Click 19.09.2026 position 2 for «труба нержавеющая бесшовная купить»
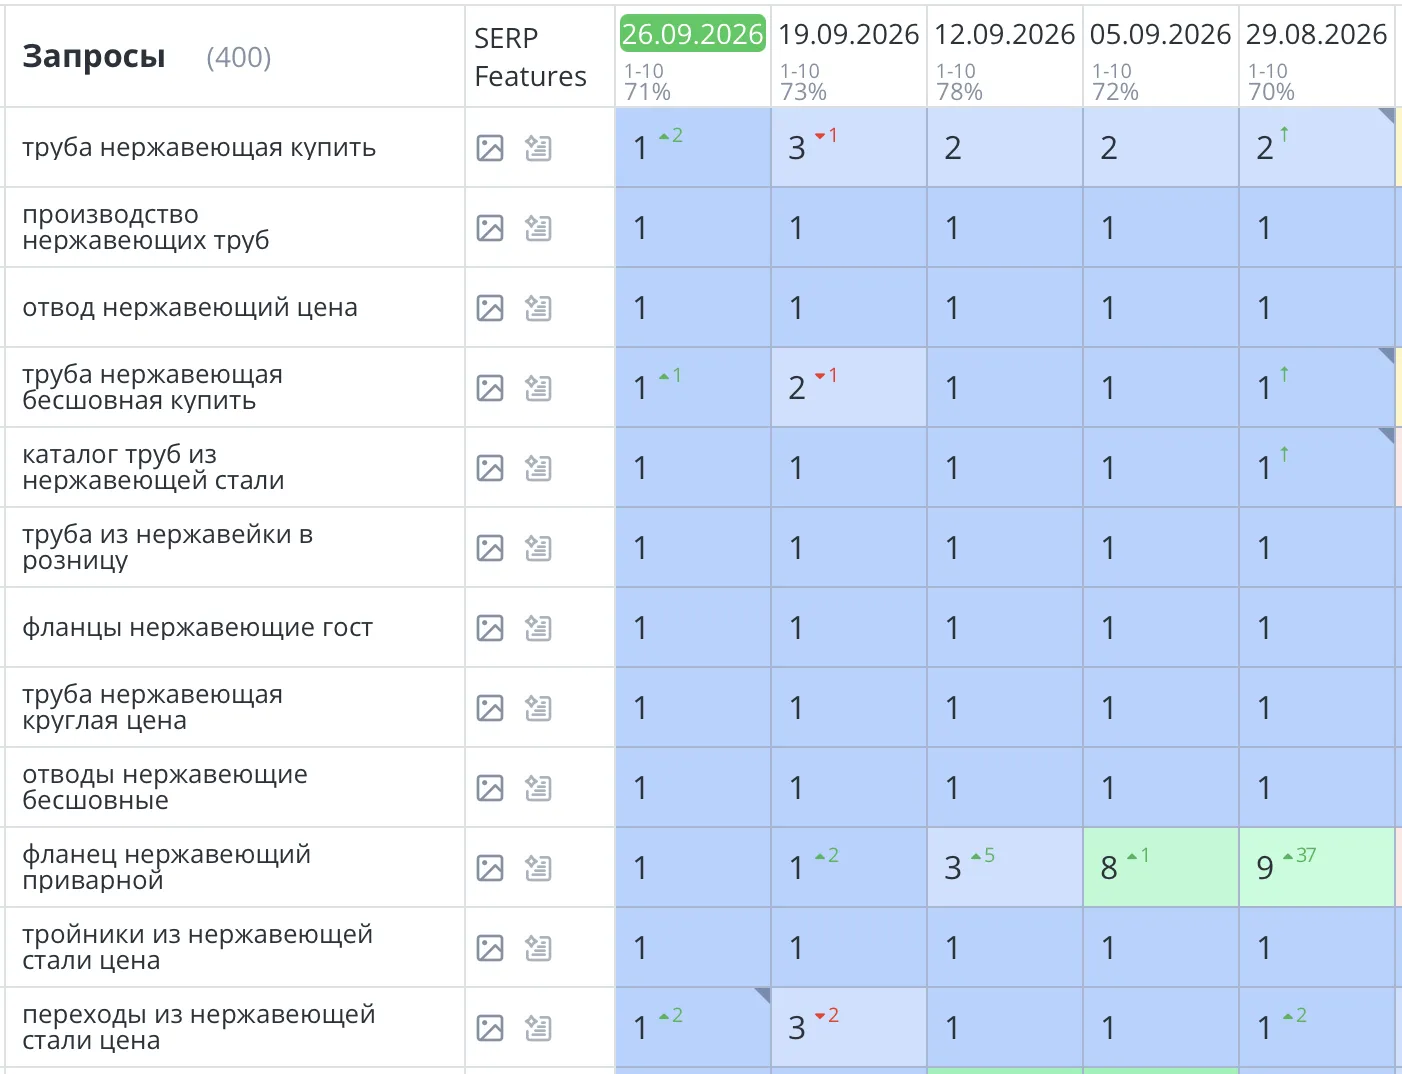 click(849, 388)
